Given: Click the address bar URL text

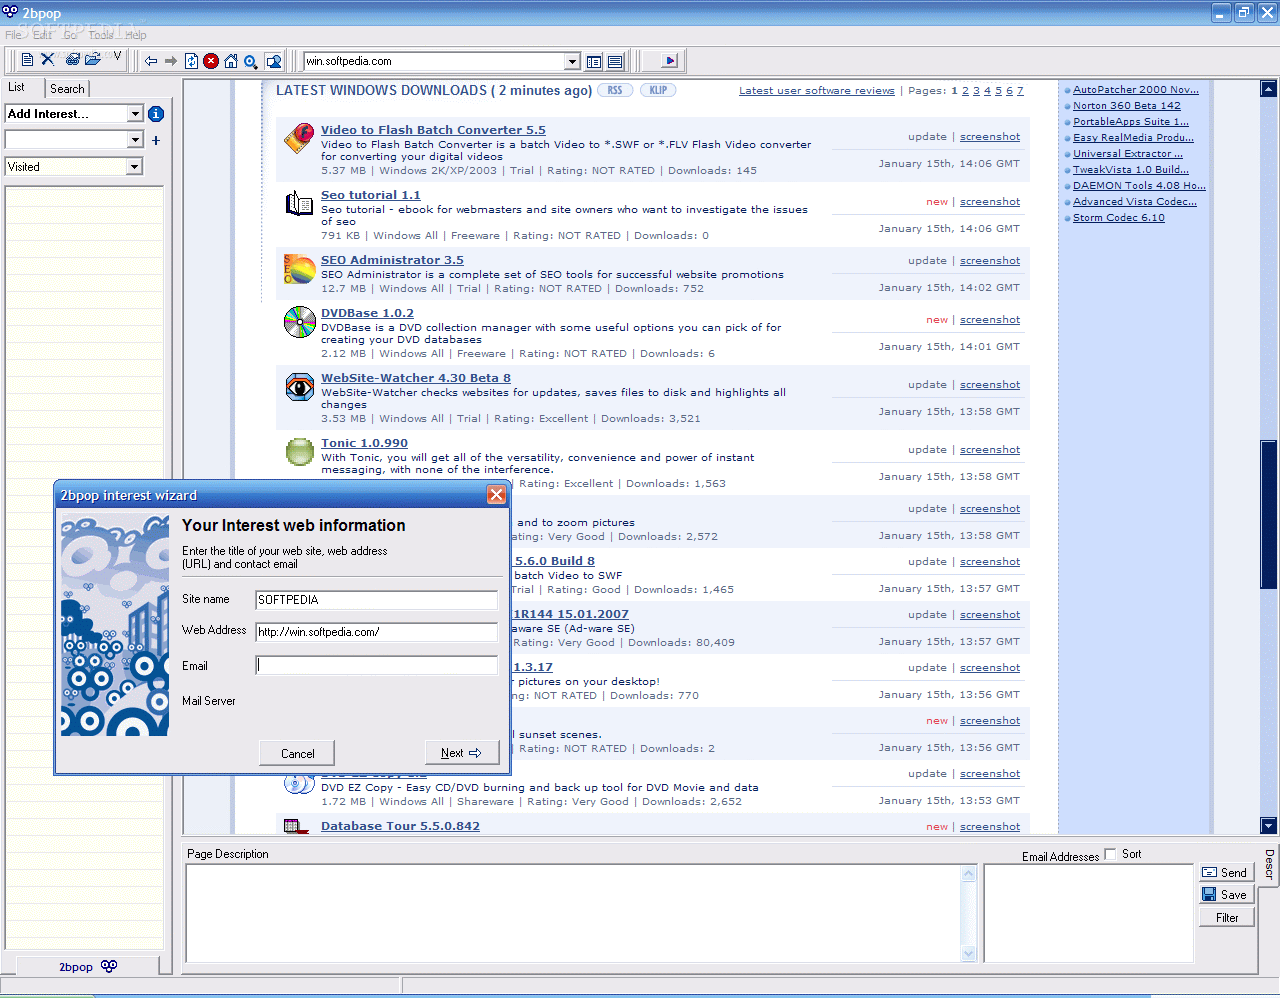Looking at the screenshot, I should pyautogui.click(x=349, y=61).
